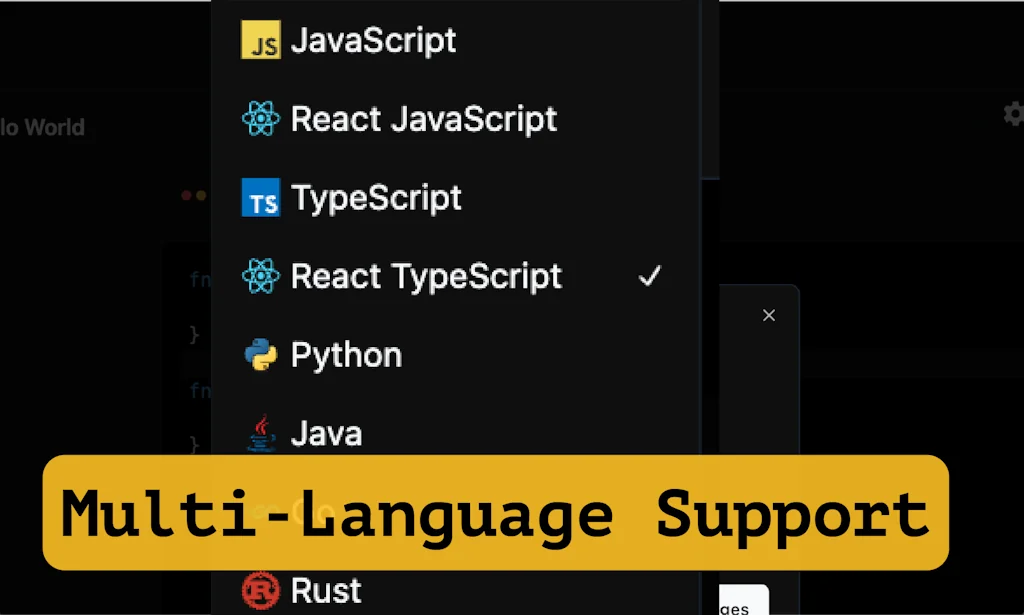Click the Hello World title text
Screen dimensions: 1024x615
[43, 127]
